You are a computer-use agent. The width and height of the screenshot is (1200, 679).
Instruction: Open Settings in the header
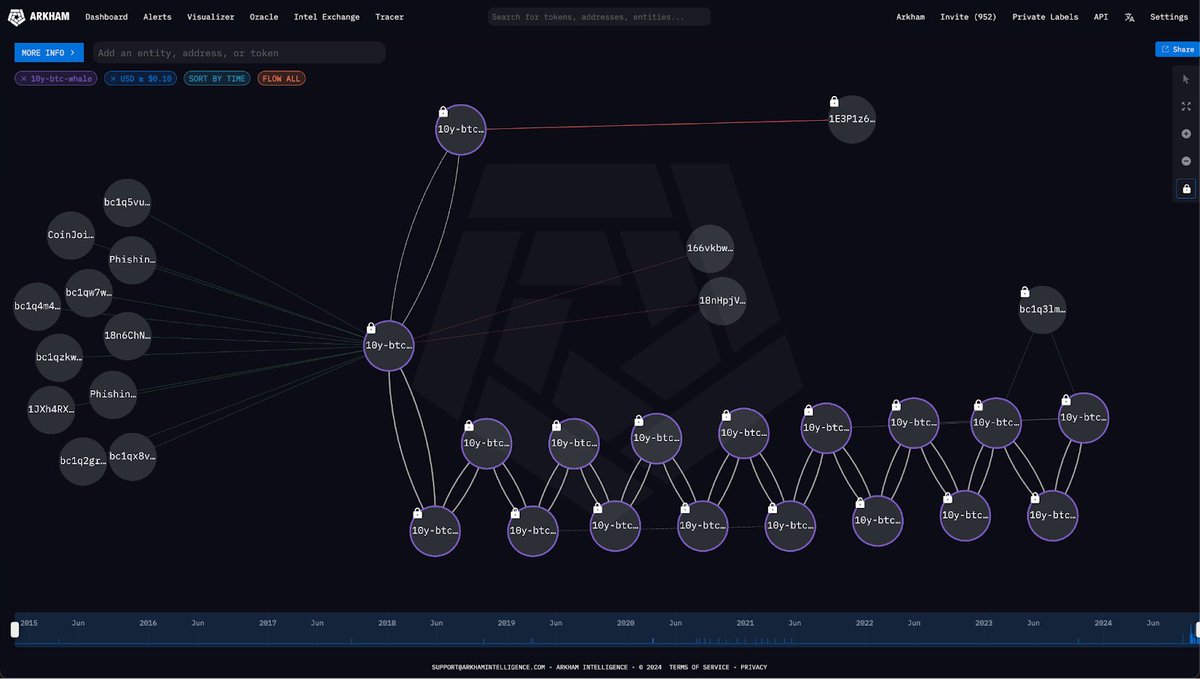tap(1169, 17)
